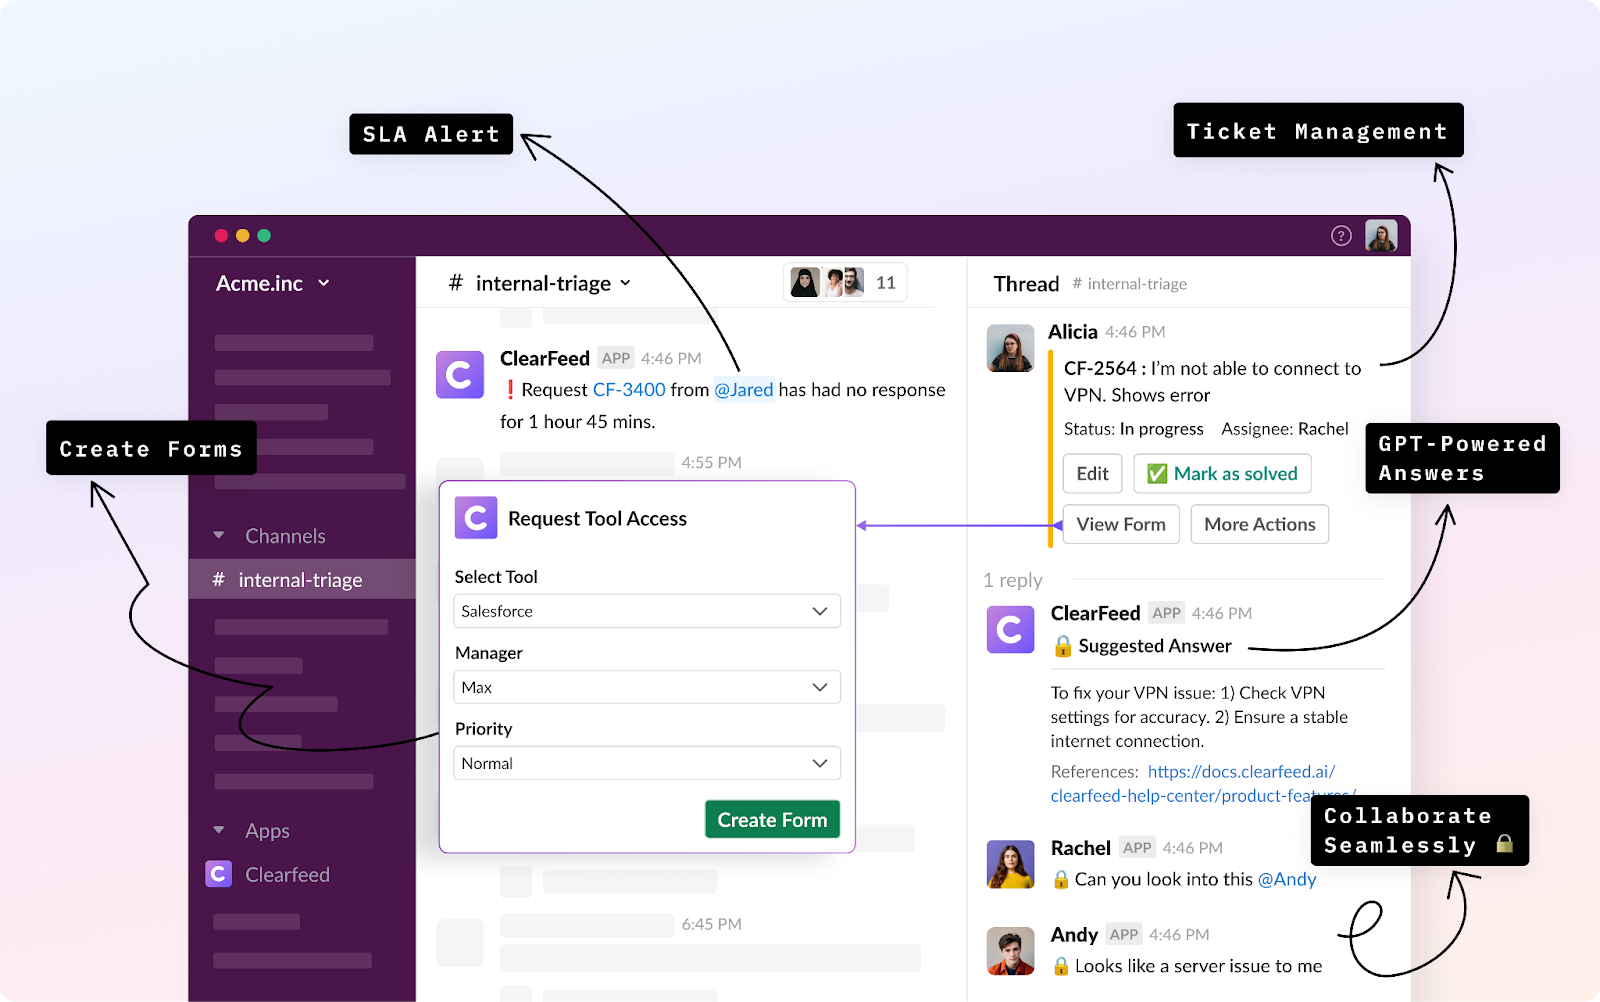Viewport: 1600px width, 1002px height.
Task: Collapse the Apps section
Action: pyautogui.click(x=219, y=830)
